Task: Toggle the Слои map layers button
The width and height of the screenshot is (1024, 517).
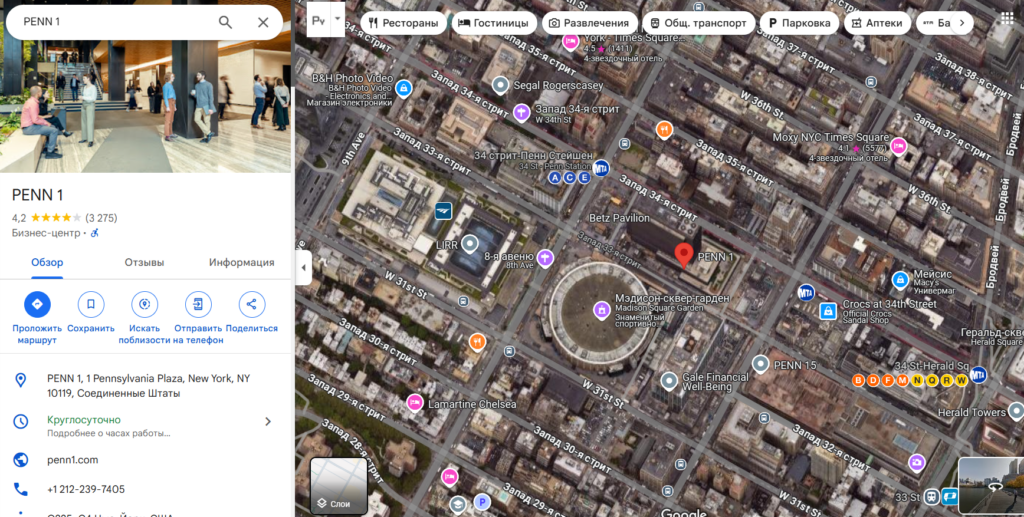Action: 339,486
